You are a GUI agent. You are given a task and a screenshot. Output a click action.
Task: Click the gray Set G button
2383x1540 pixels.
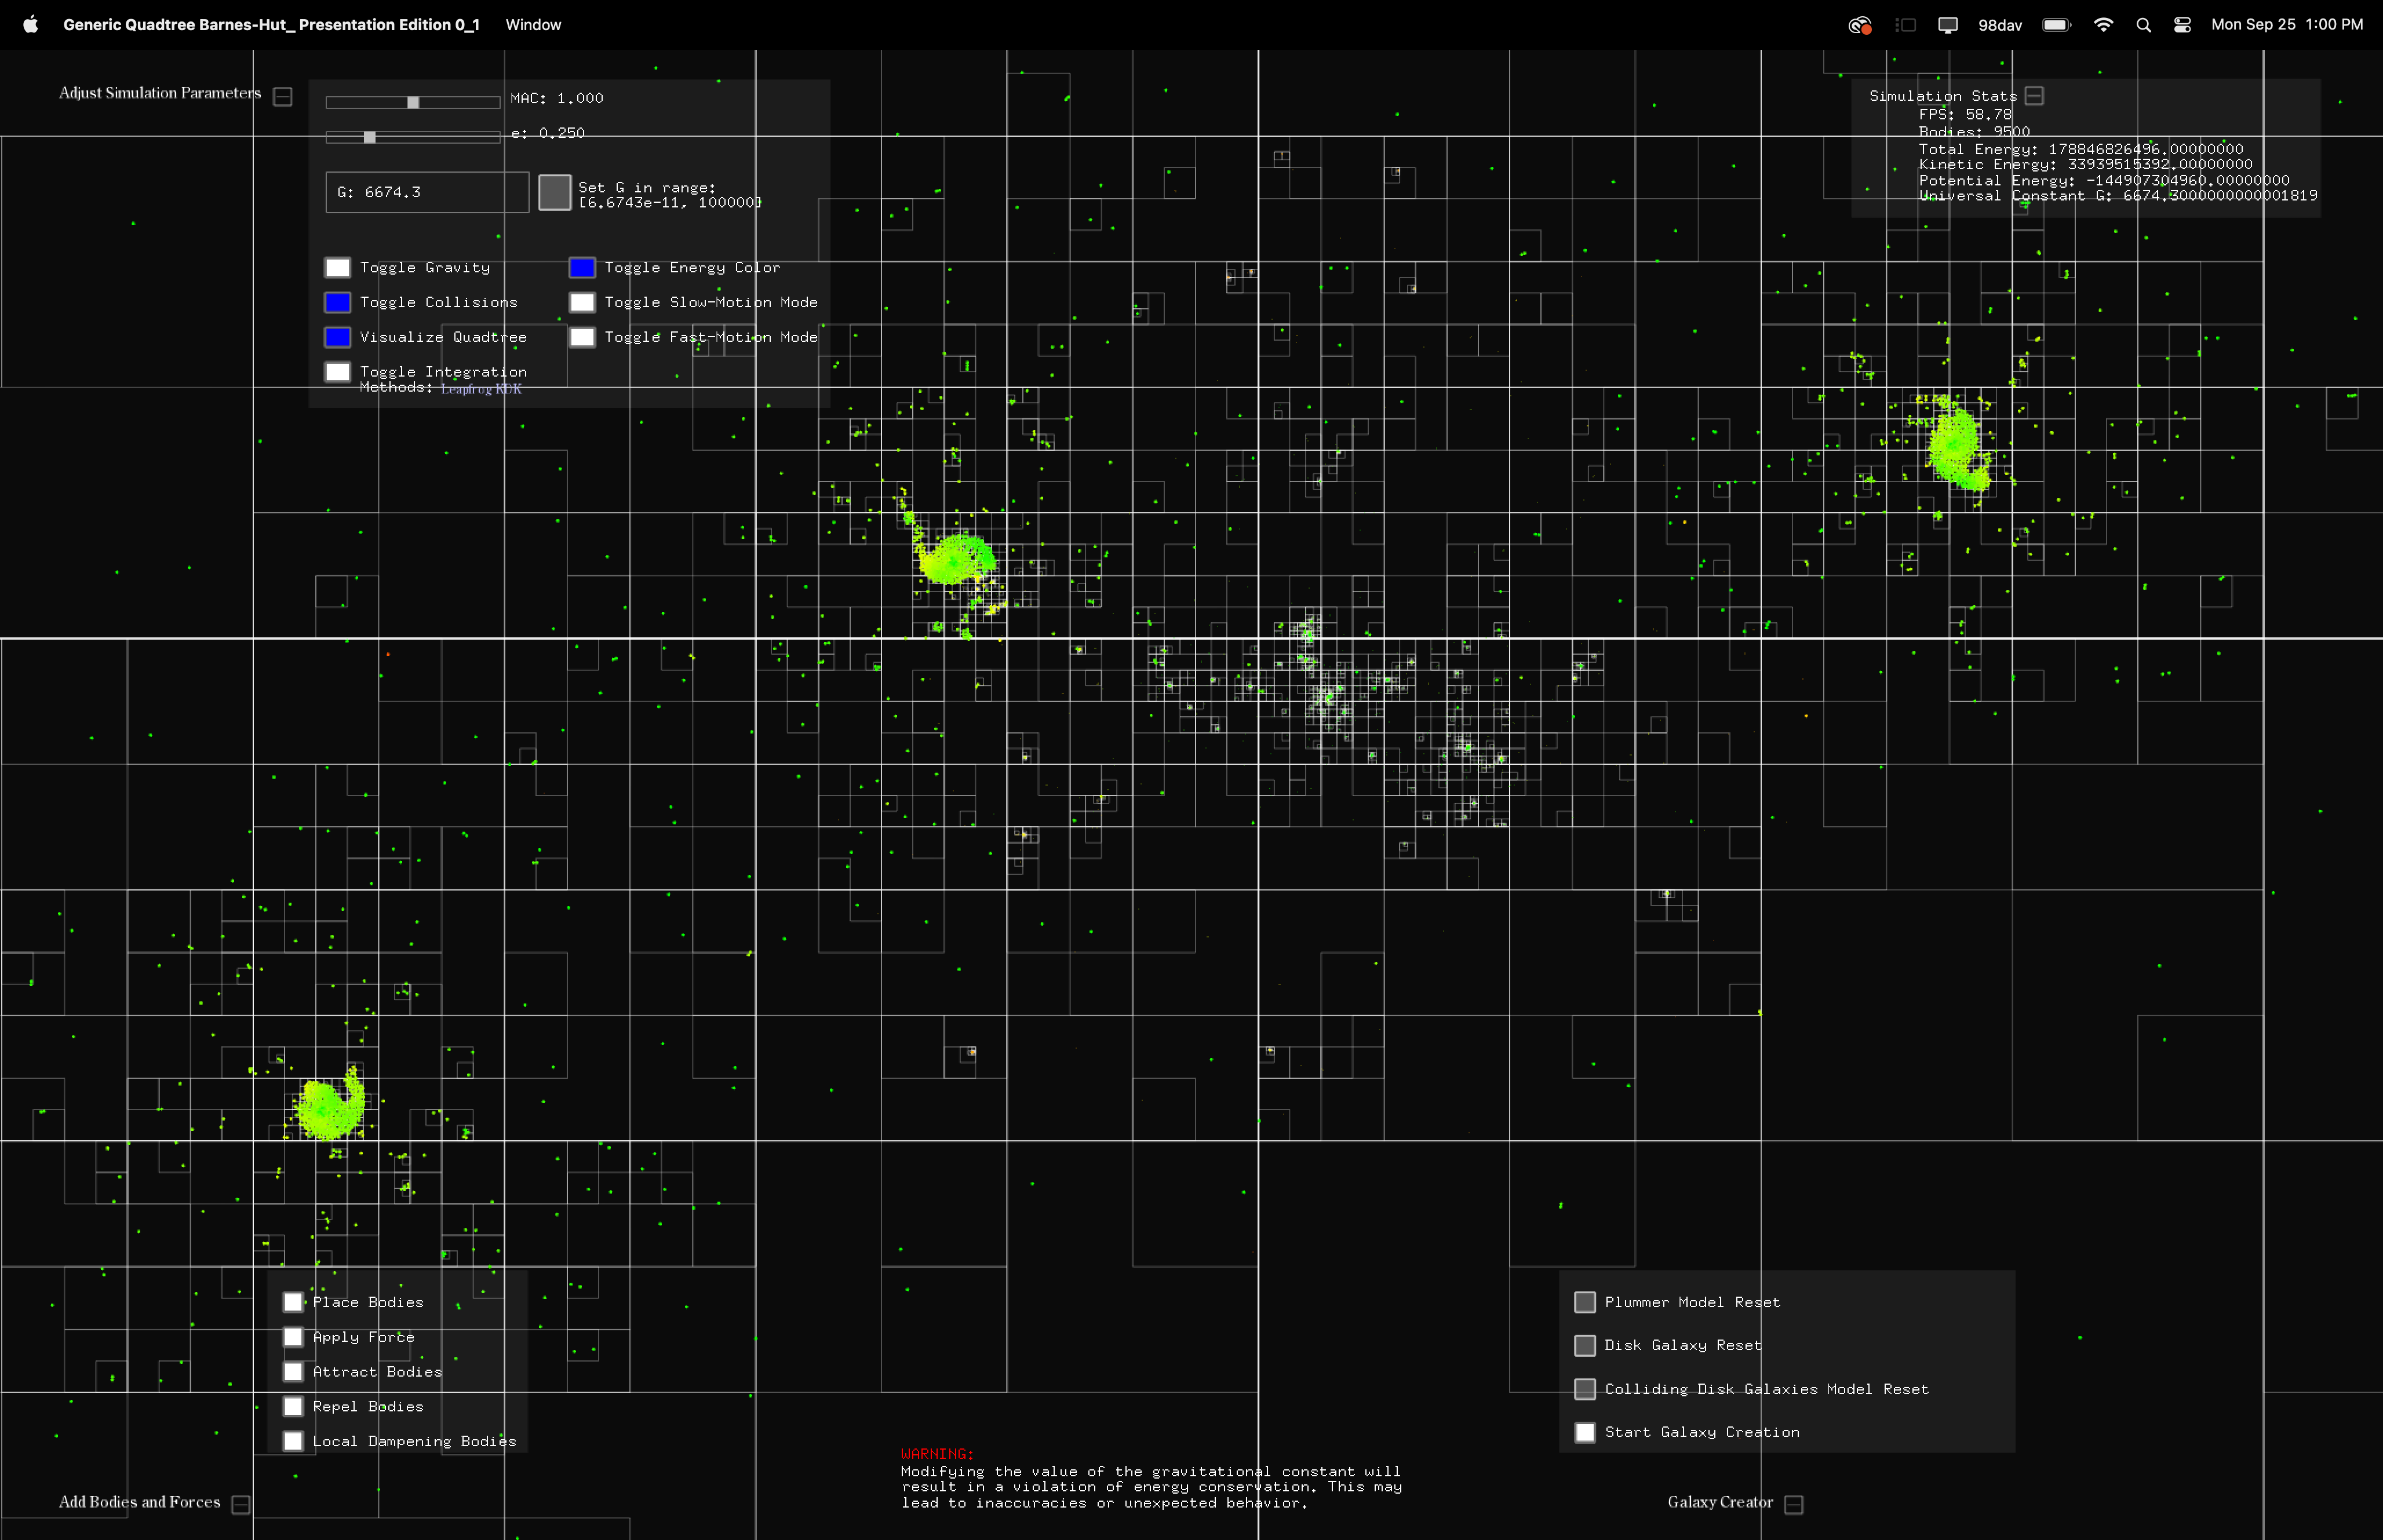tap(554, 192)
